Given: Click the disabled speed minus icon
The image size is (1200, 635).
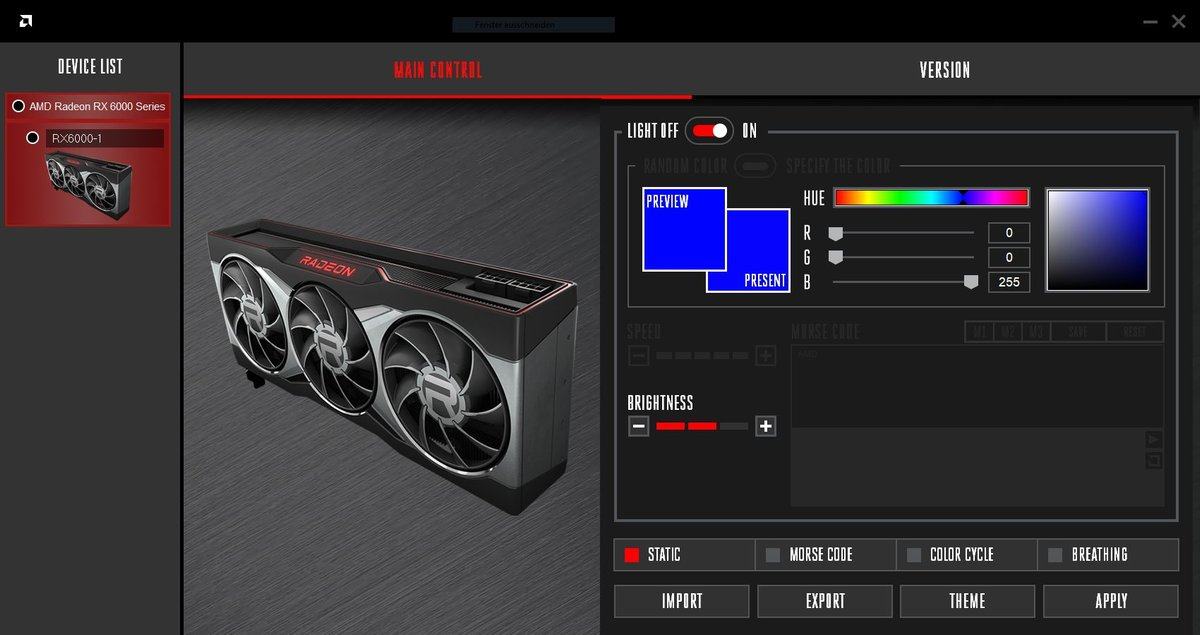Looking at the screenshot, I should (639, 355).
